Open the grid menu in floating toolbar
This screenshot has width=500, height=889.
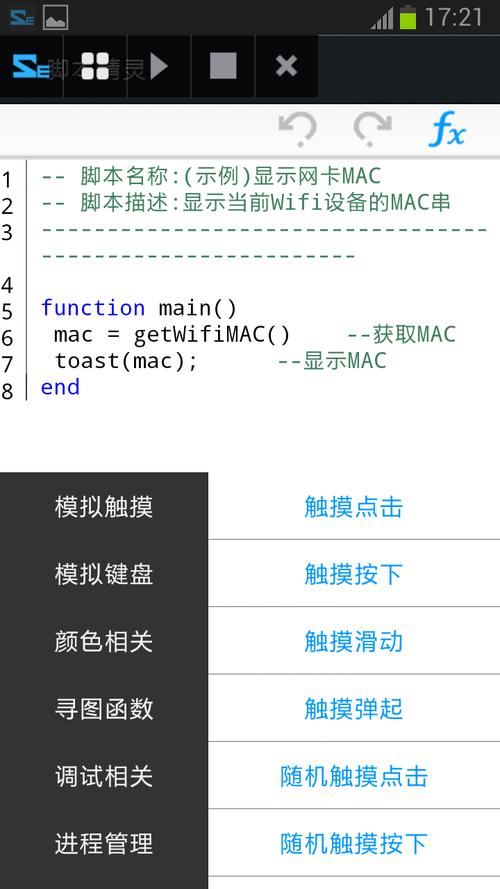pyautogui.click(x=95, y=67)
